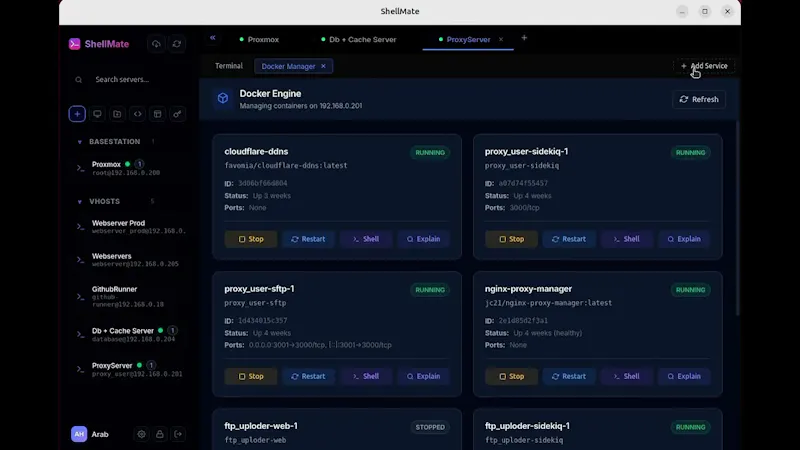Click the ShellMate logo icon

[x=74, y=44]
